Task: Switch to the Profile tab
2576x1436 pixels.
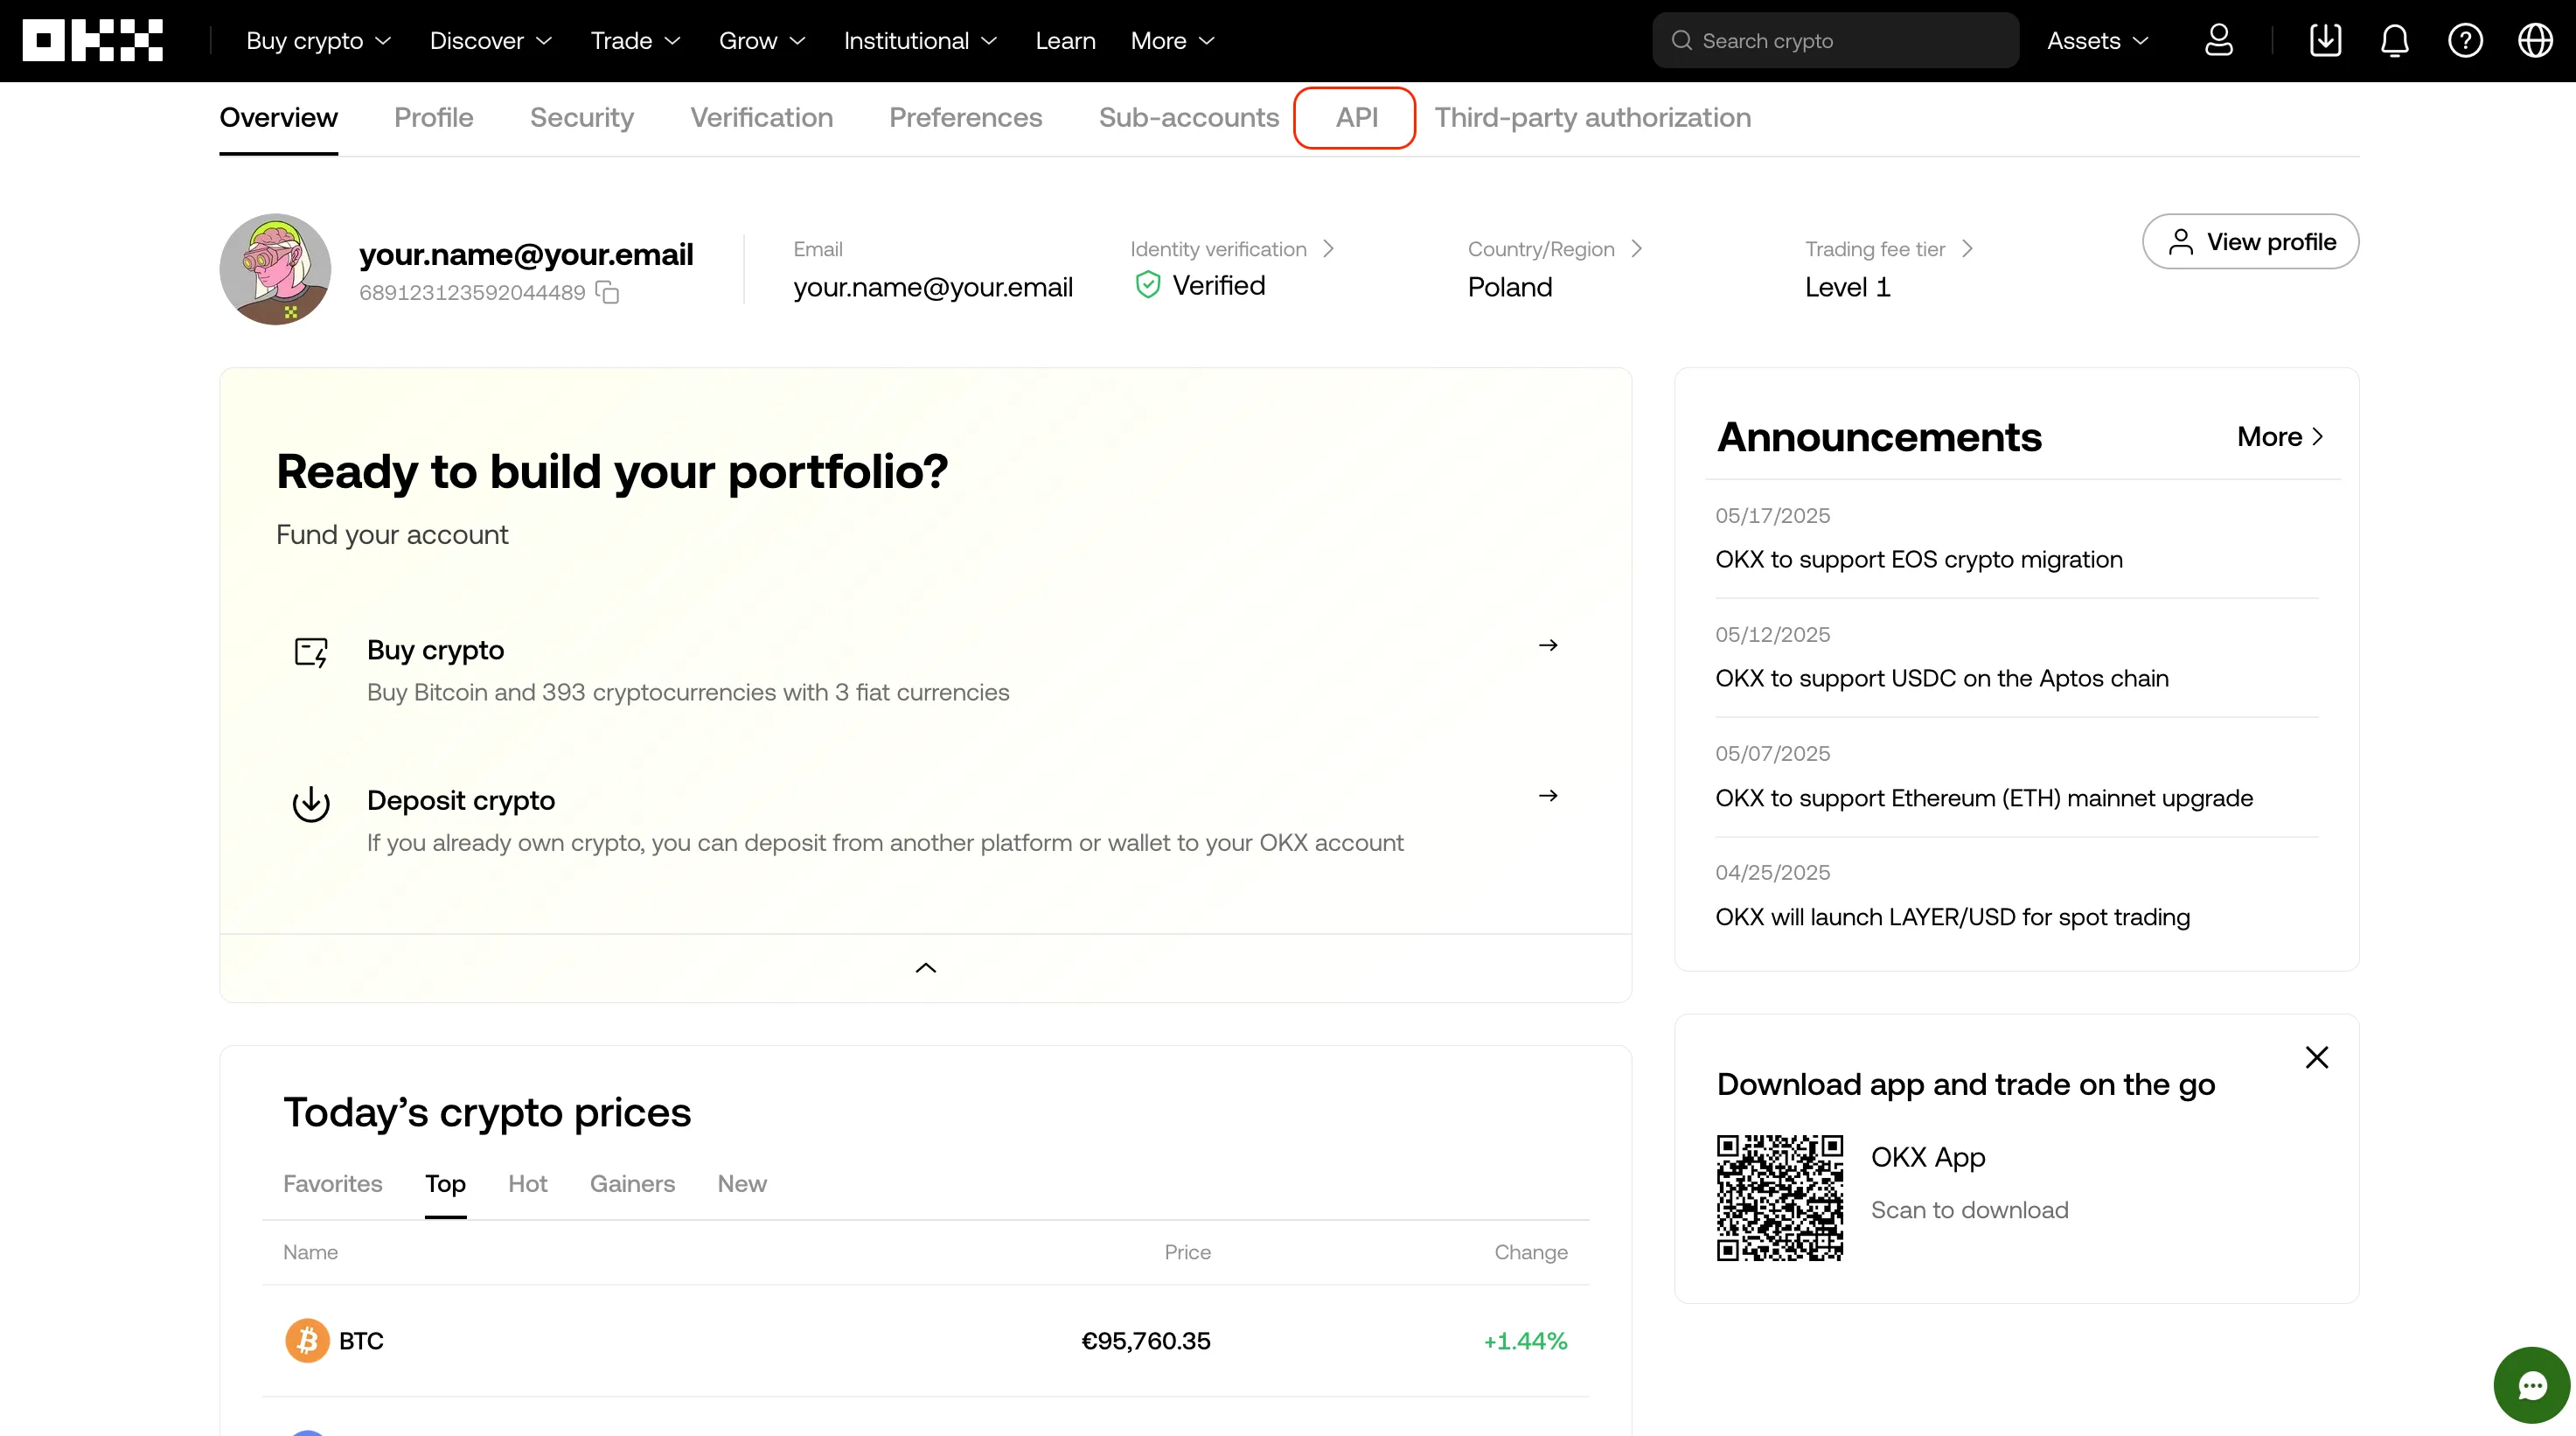Action: pyautogui.click(x=433, y=117)
